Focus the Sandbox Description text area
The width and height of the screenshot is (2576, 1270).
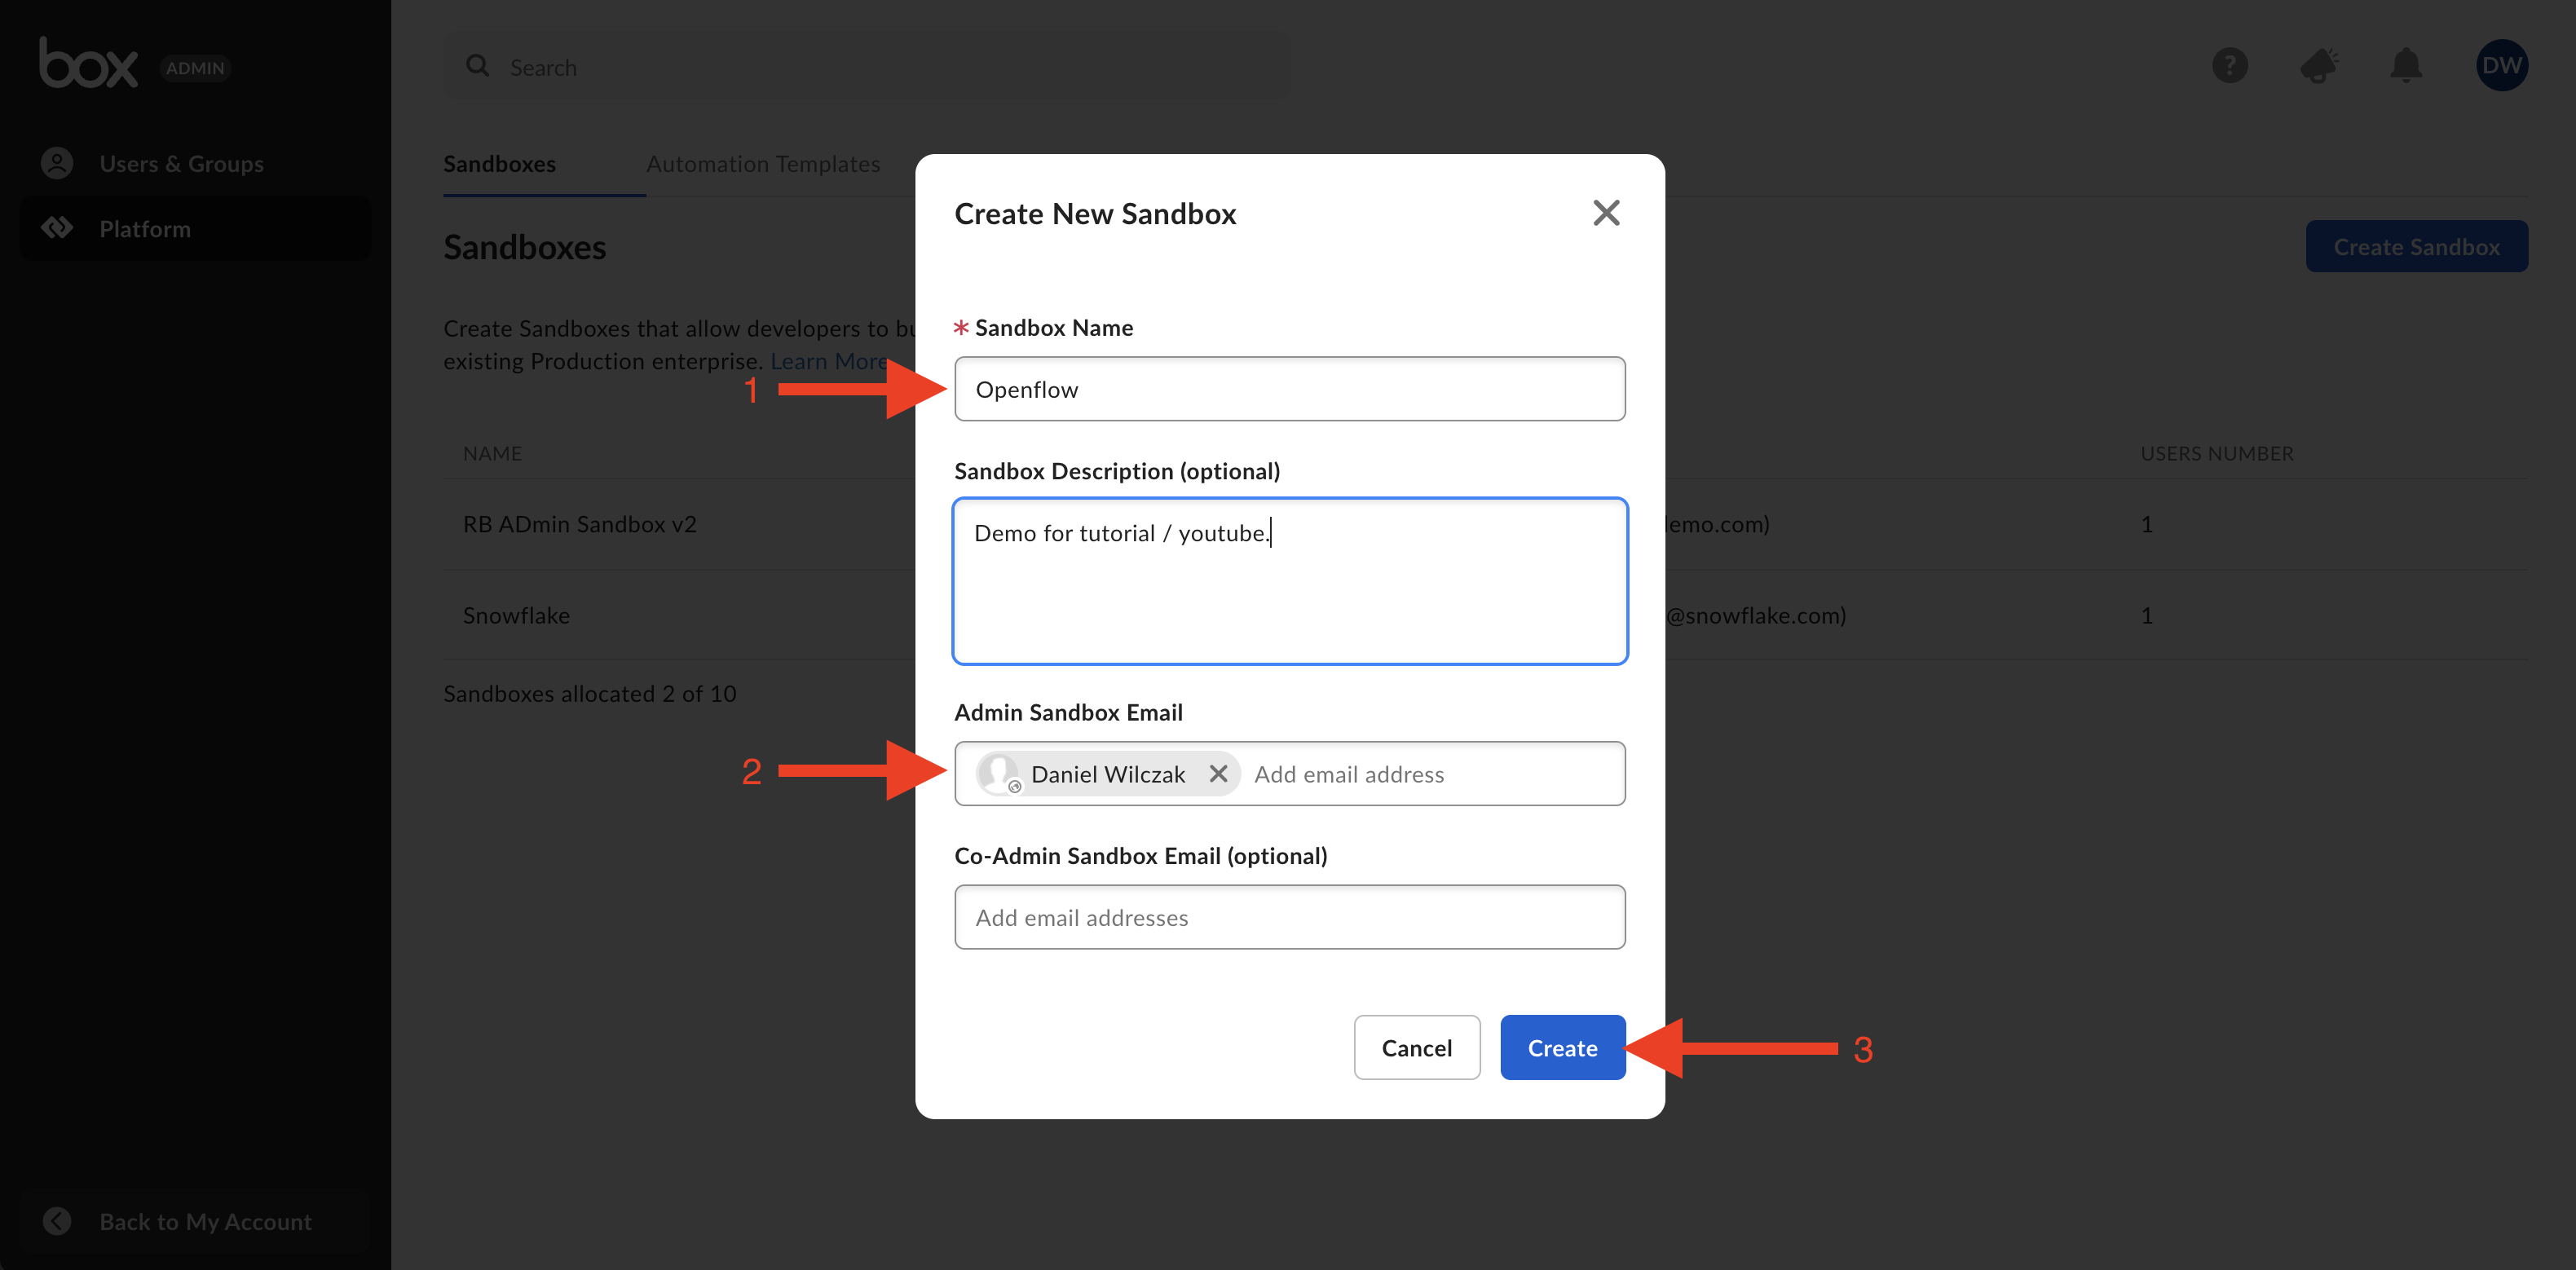click(1289, 581)
